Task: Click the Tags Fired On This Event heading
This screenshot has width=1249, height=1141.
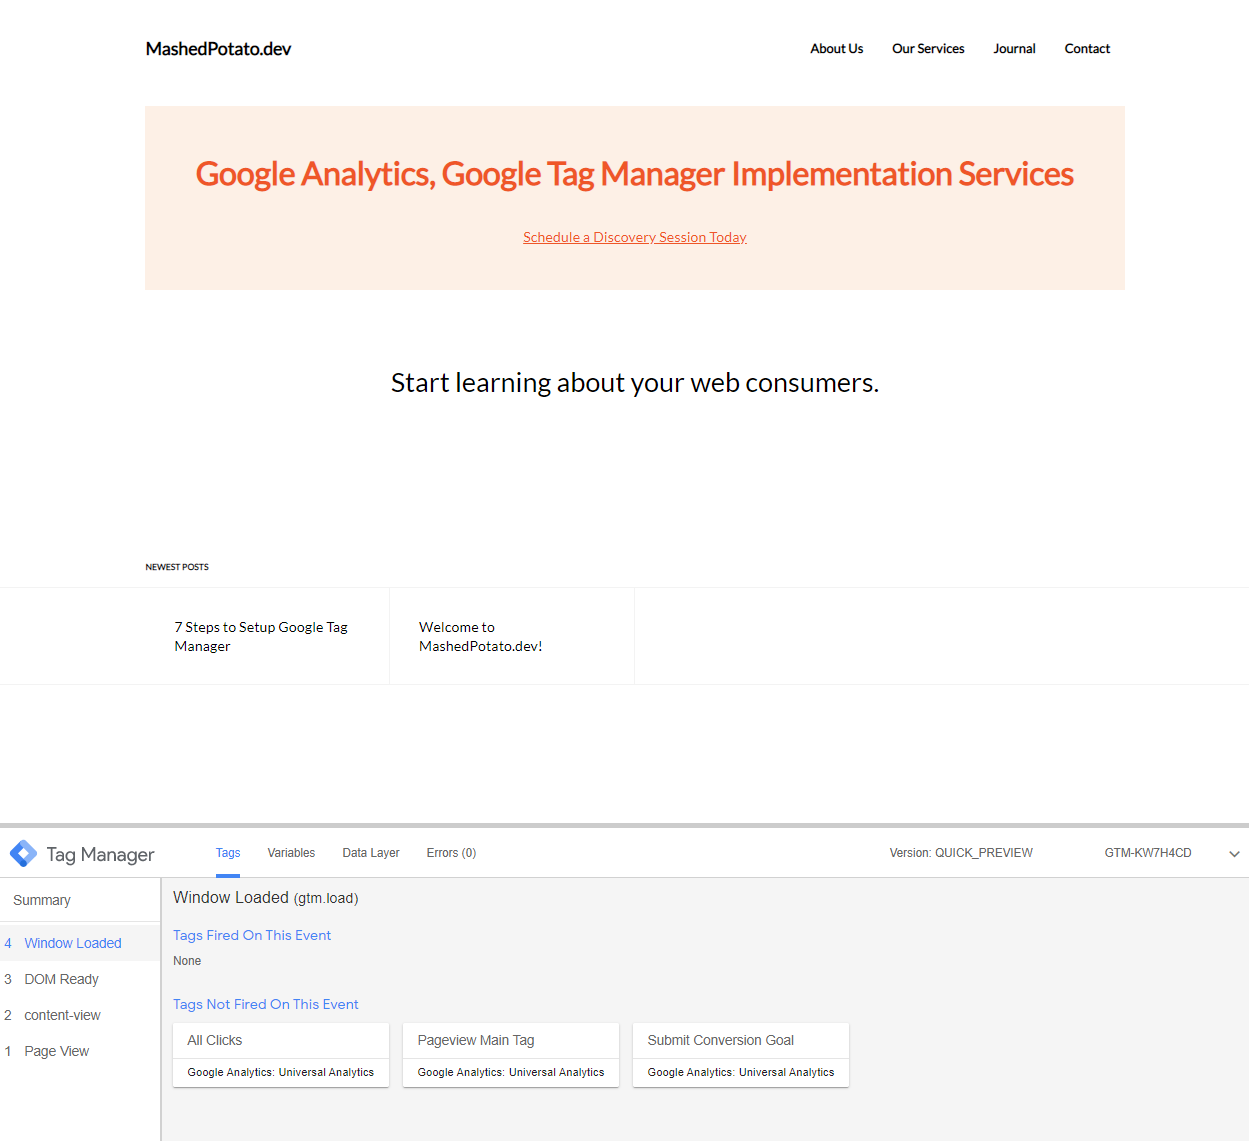Action: pos(252,935)
